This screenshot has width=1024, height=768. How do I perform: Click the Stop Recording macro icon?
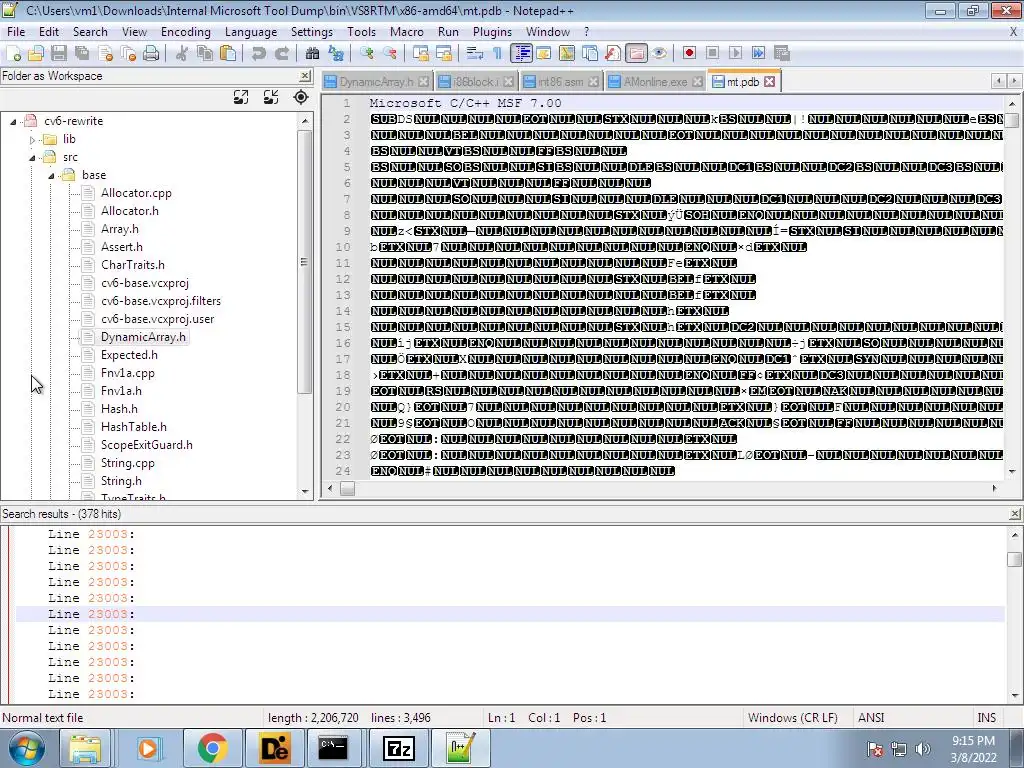coord(712,54)
